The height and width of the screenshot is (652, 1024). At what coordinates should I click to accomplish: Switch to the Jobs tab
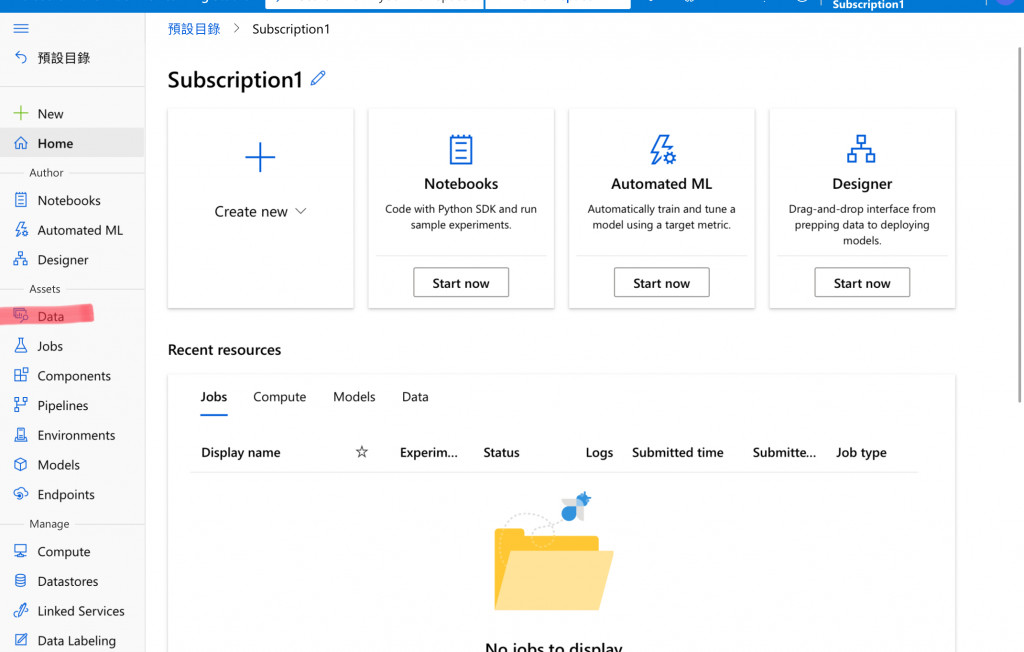click(x=214, y=397)
